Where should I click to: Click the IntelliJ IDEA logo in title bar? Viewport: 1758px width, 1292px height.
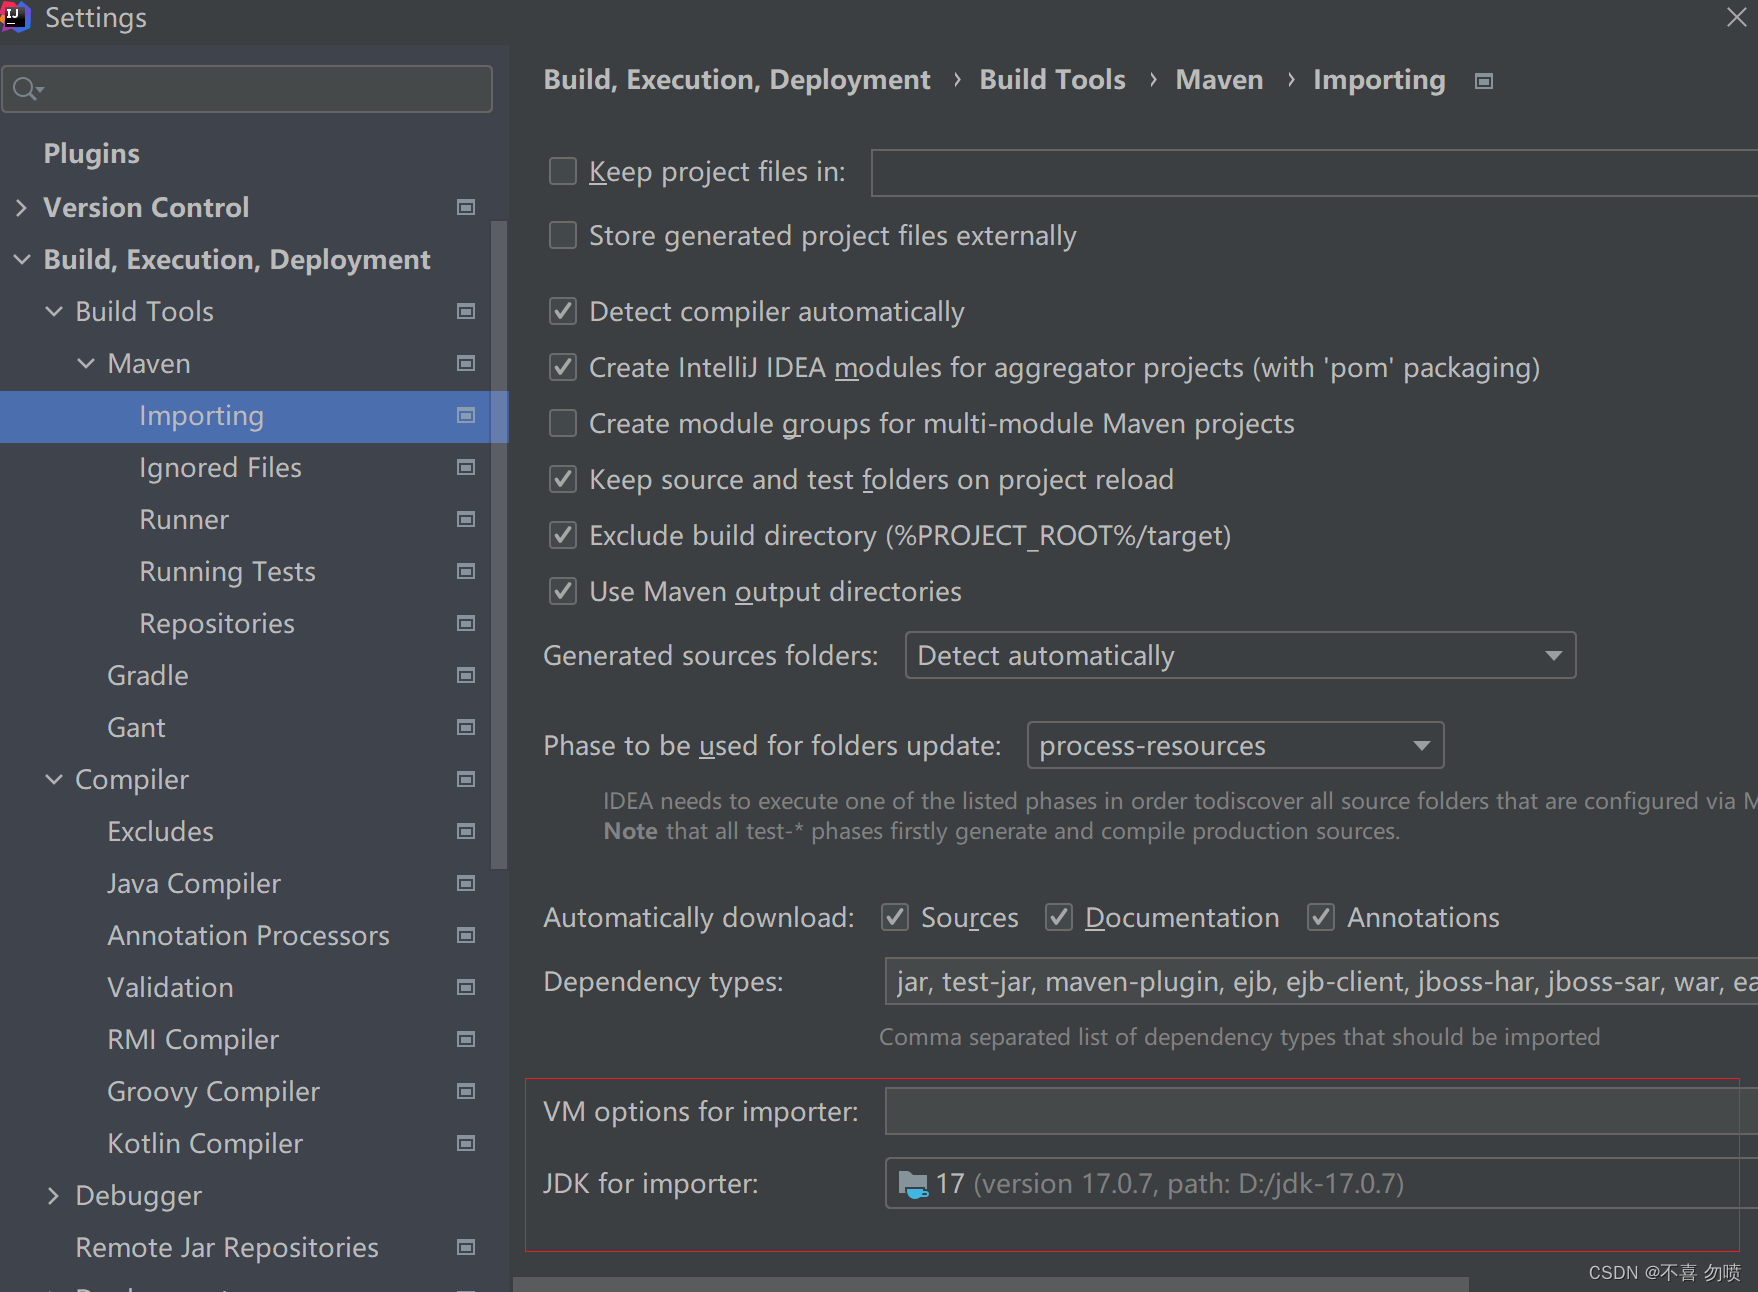tap(15, 17)
